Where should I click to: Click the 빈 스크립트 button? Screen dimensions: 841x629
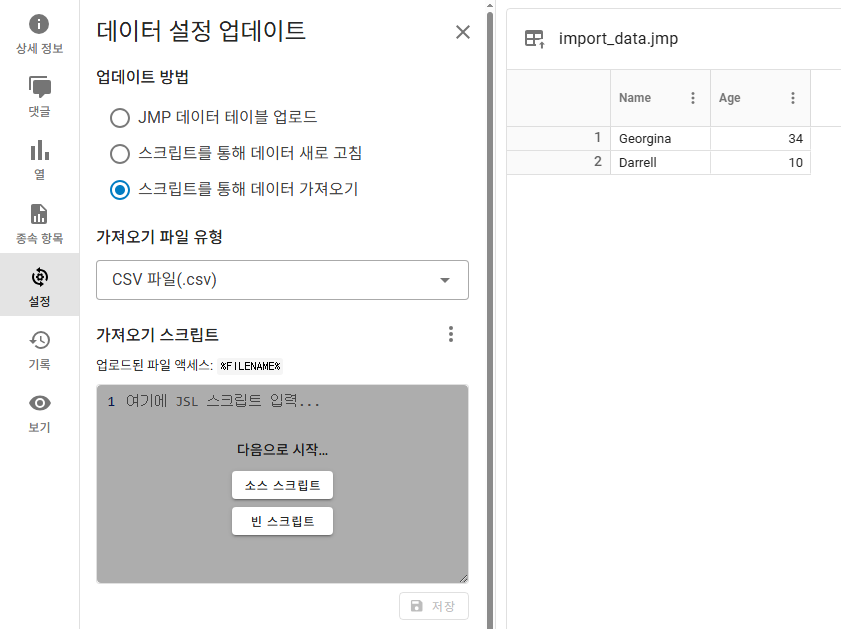(x=282, y=521)
